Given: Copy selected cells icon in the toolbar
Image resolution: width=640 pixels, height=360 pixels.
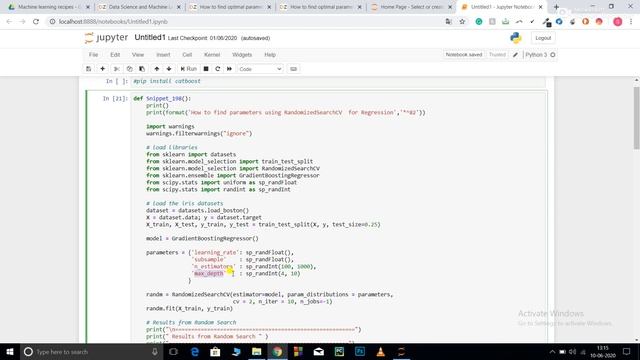Looking at the screenshot, I should 129,69.
